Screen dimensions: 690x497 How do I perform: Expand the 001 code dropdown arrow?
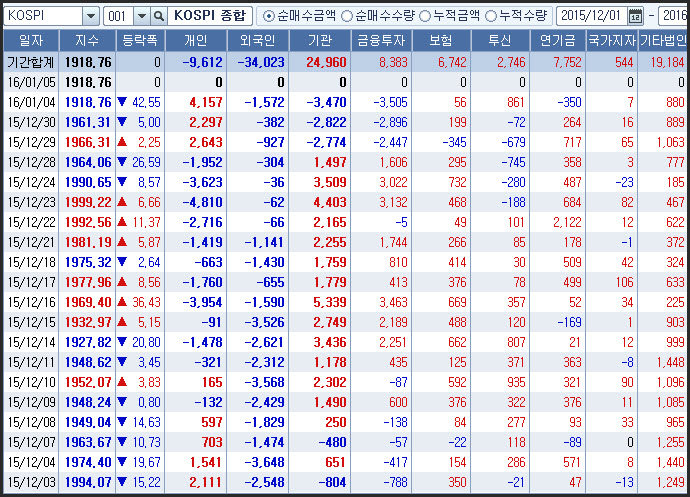tap(142, 16)
